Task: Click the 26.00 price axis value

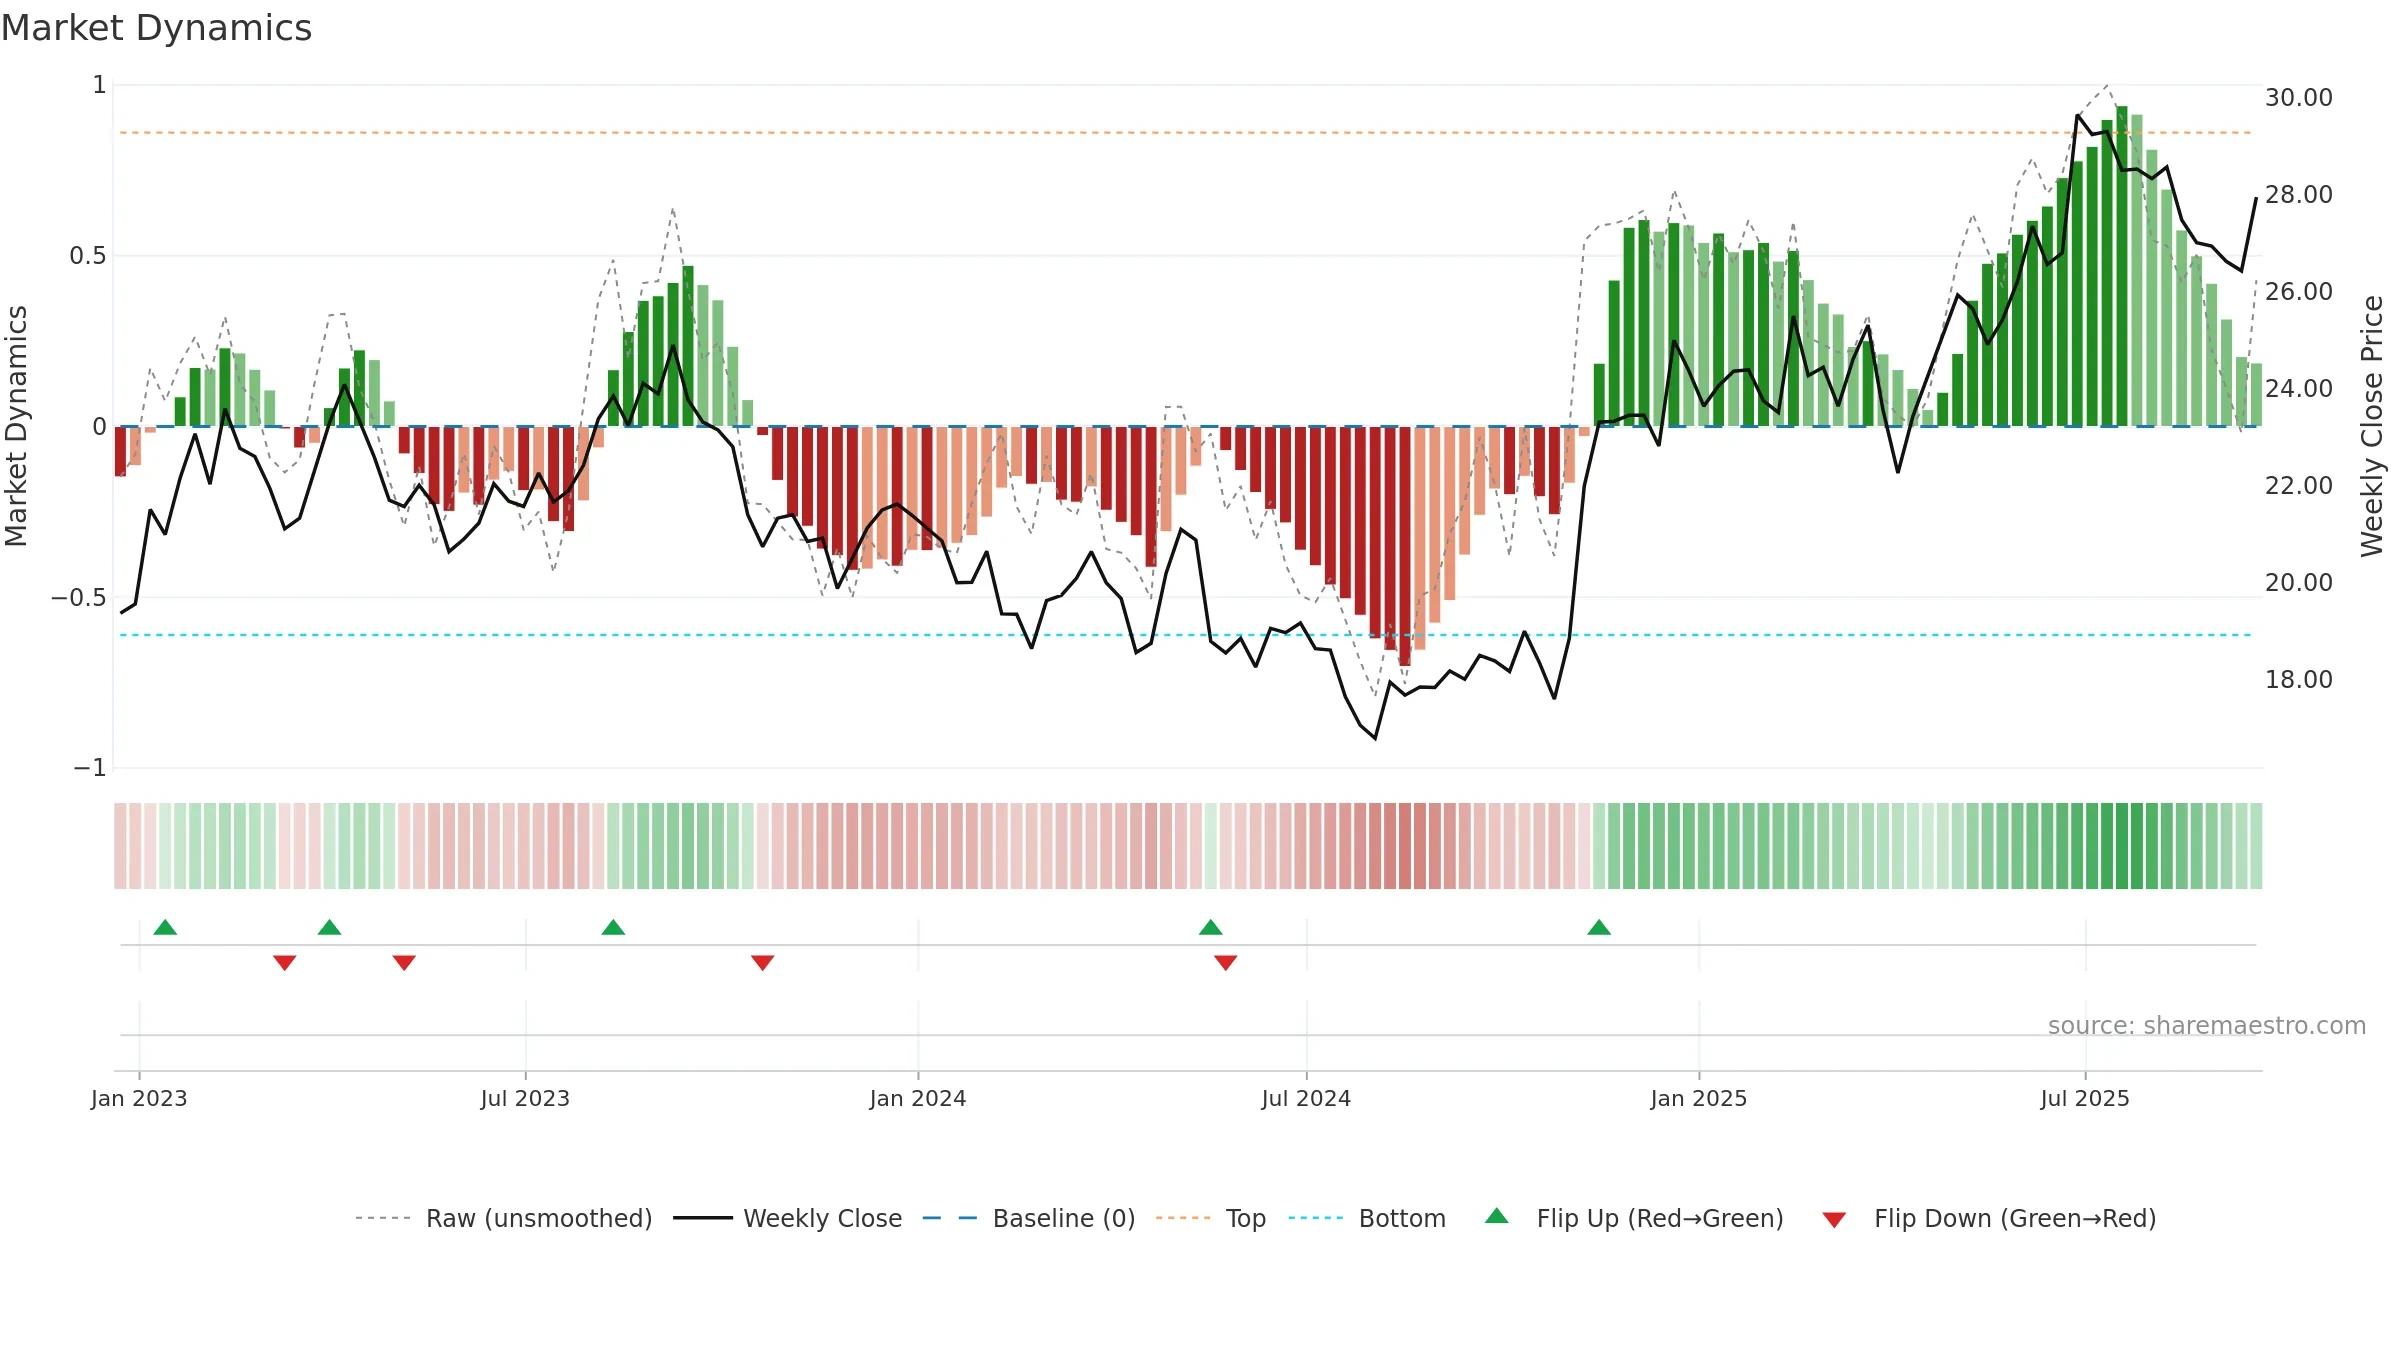Action: (x=2299, y=292)
